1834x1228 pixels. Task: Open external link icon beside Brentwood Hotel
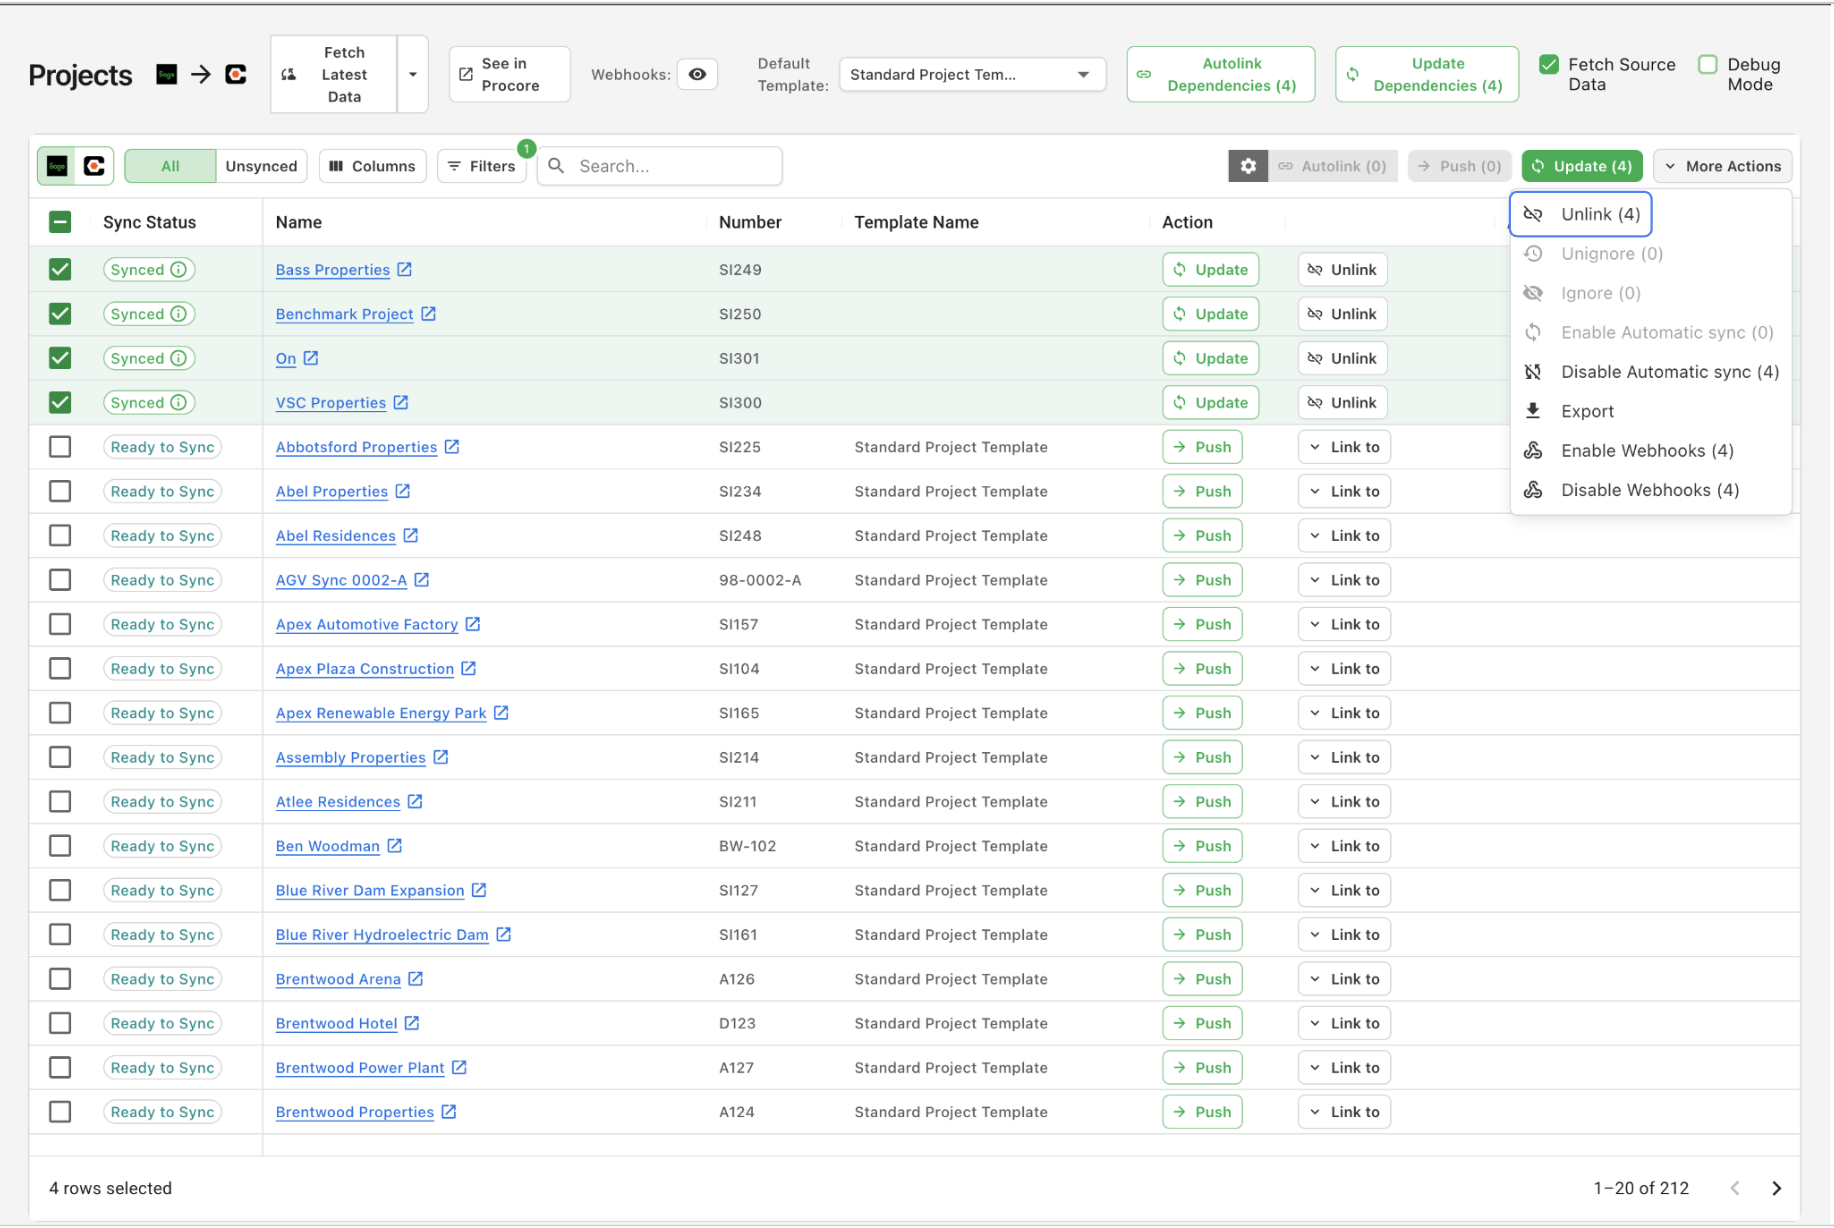412,1023
